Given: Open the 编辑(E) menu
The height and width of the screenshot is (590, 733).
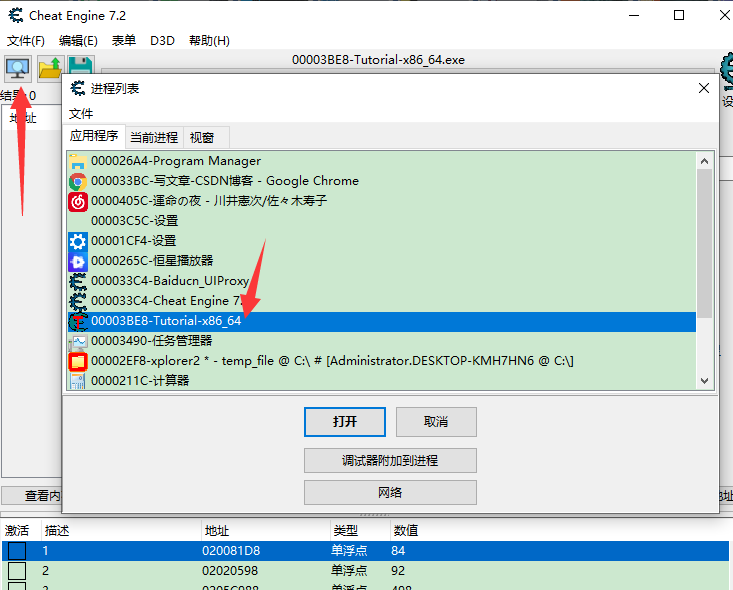Looking at the screenshot, I should click(x=78, y=41).
